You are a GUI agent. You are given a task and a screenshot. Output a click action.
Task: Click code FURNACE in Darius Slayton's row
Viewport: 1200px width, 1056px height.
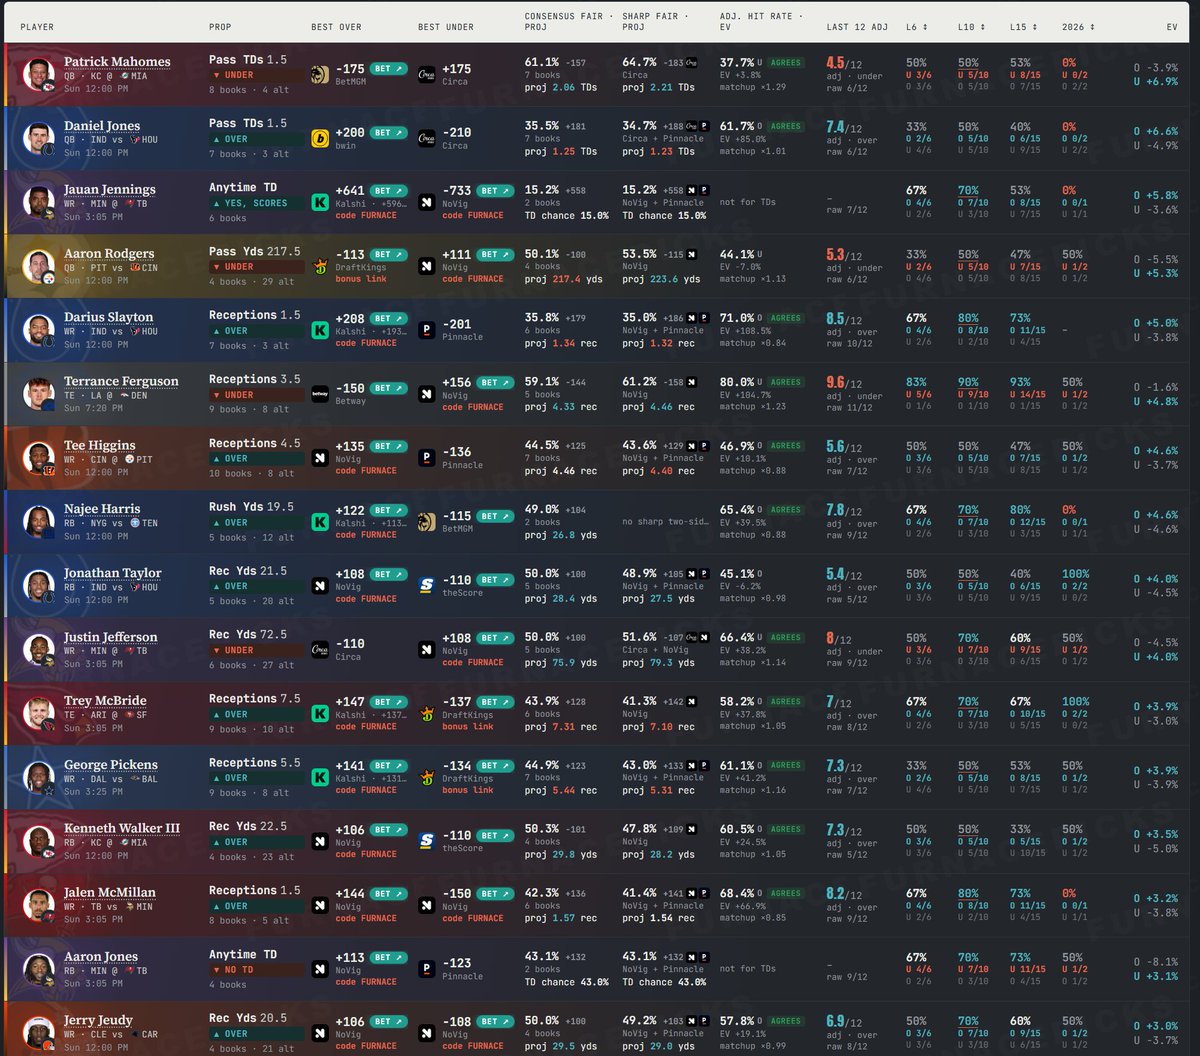click(366, 343)
